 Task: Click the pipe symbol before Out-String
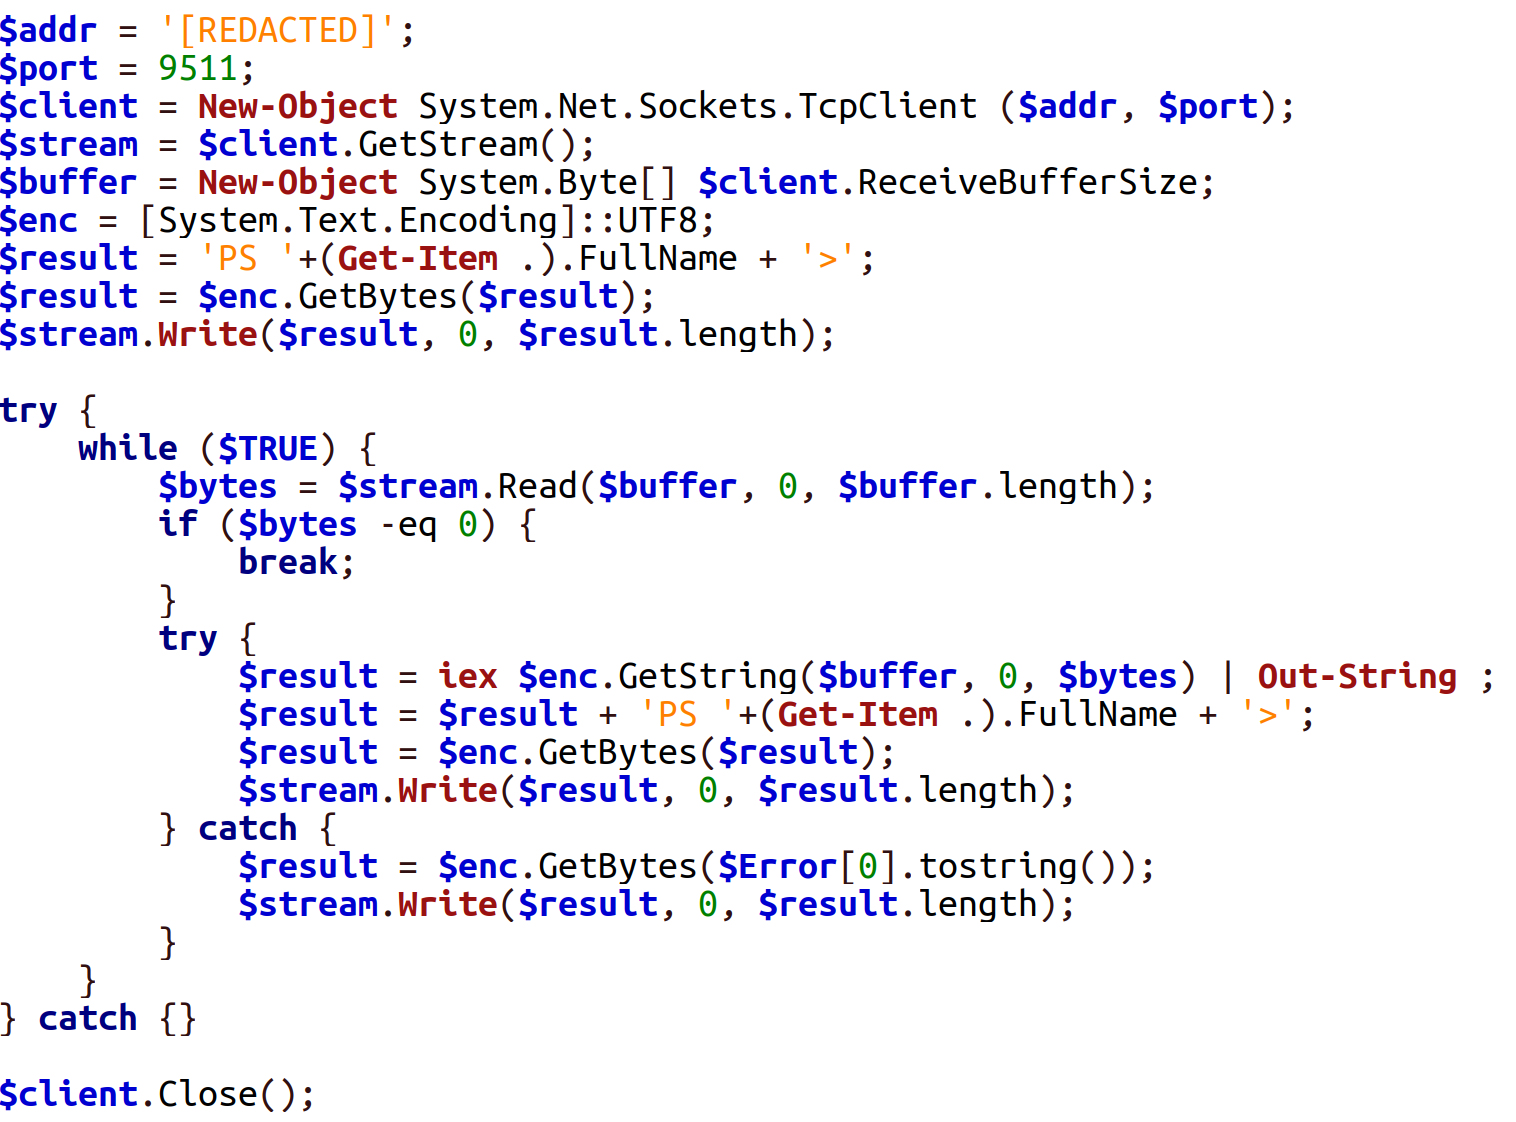[1227, 676]
